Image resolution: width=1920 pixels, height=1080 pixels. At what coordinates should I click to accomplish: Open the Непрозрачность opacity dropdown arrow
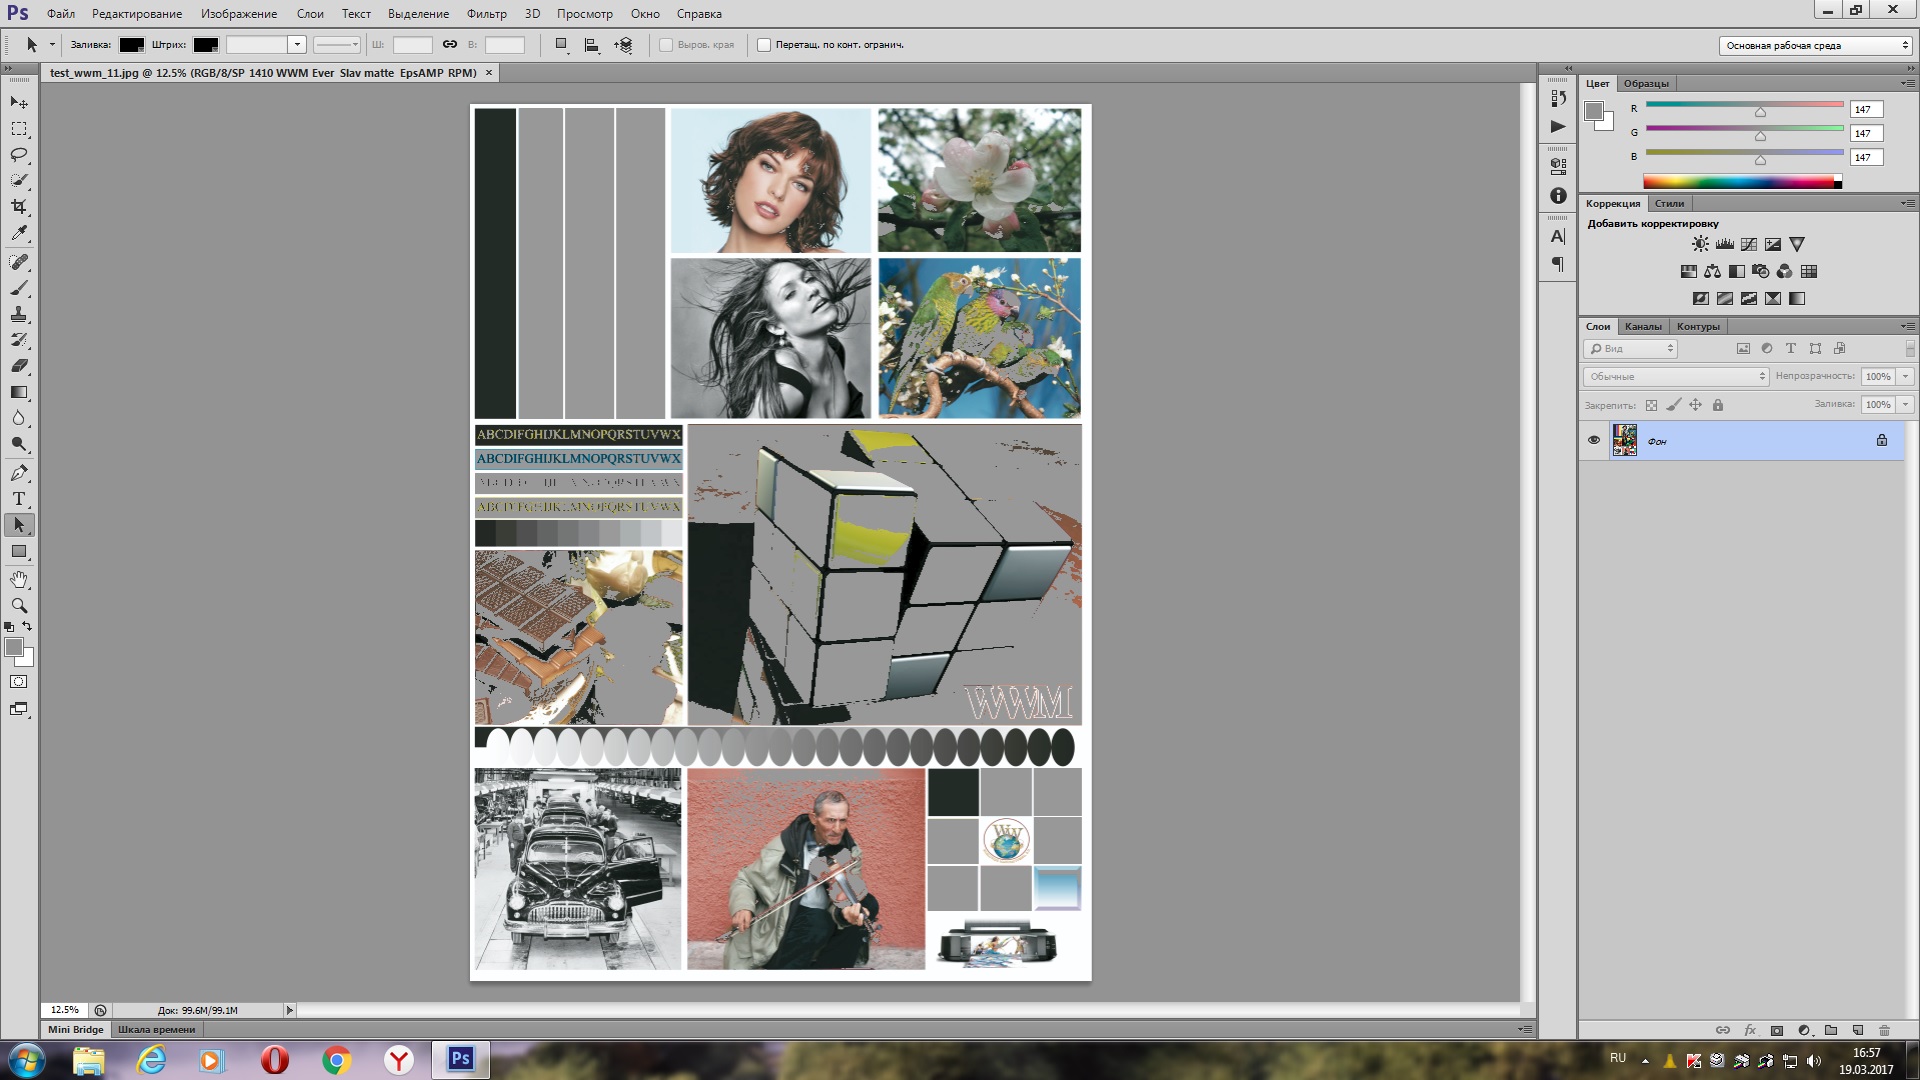coord(1906,377)
